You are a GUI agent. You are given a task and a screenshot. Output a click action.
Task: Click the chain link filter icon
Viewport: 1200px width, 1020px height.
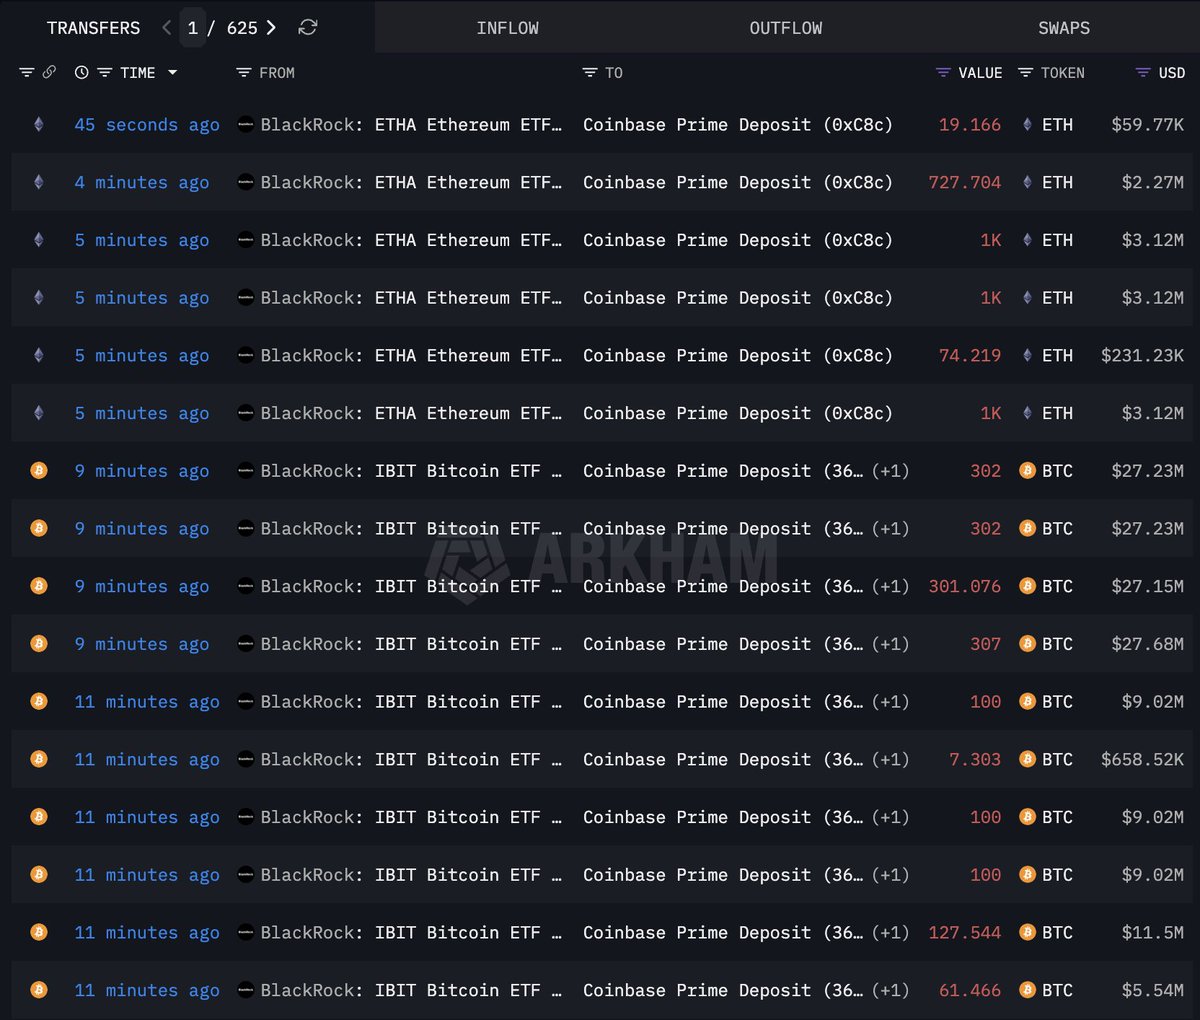tap(49, 72)
